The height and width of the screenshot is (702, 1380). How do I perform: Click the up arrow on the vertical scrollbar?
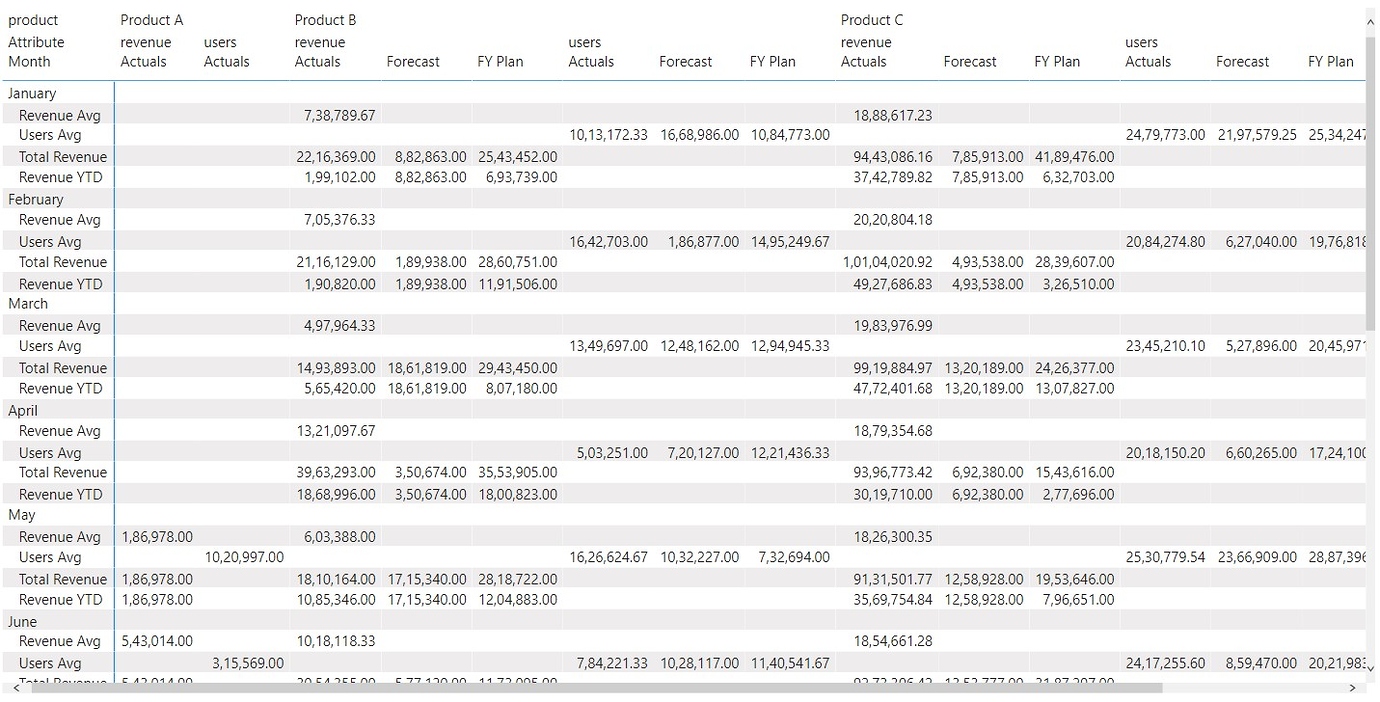coord(1372,19)
